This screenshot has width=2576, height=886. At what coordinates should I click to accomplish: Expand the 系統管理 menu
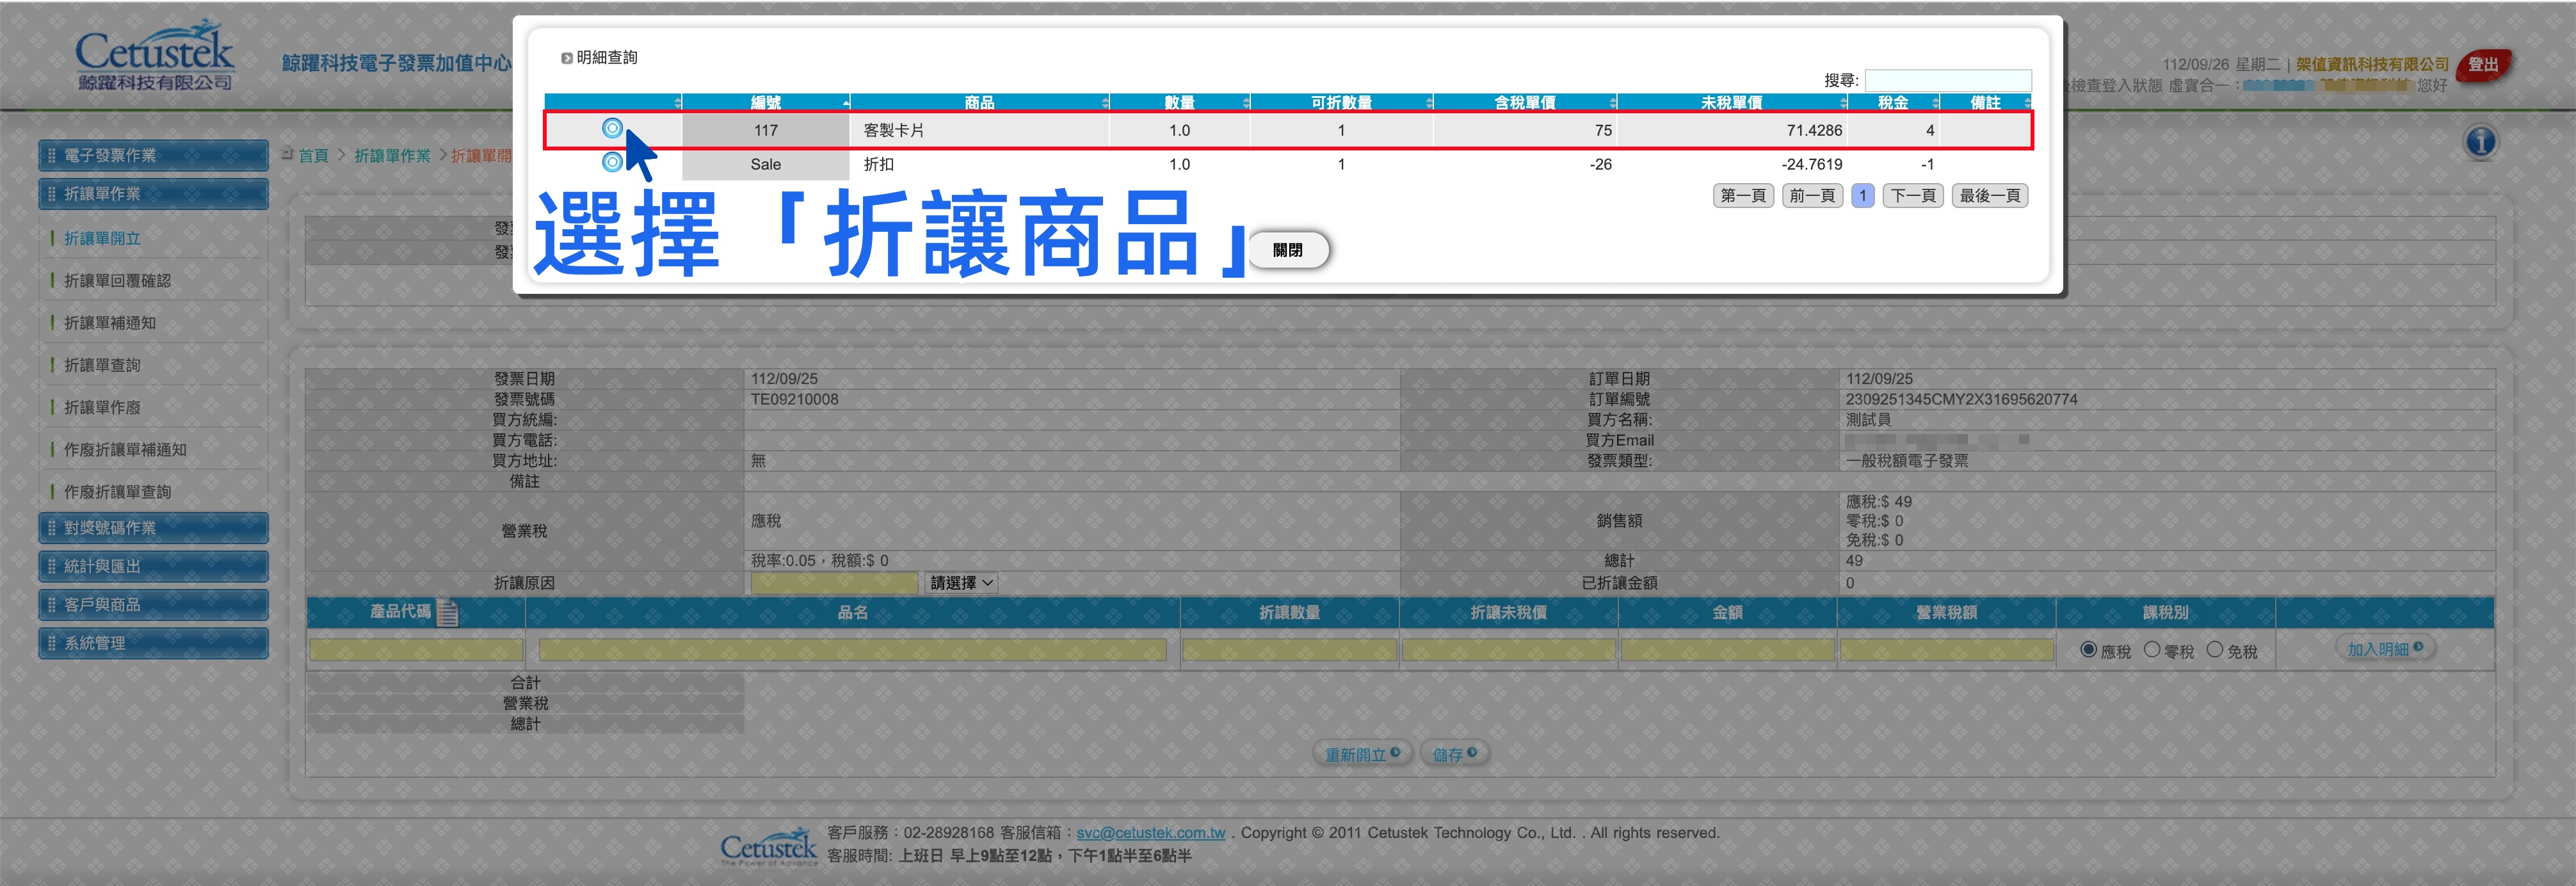click(x=154, y=643)
